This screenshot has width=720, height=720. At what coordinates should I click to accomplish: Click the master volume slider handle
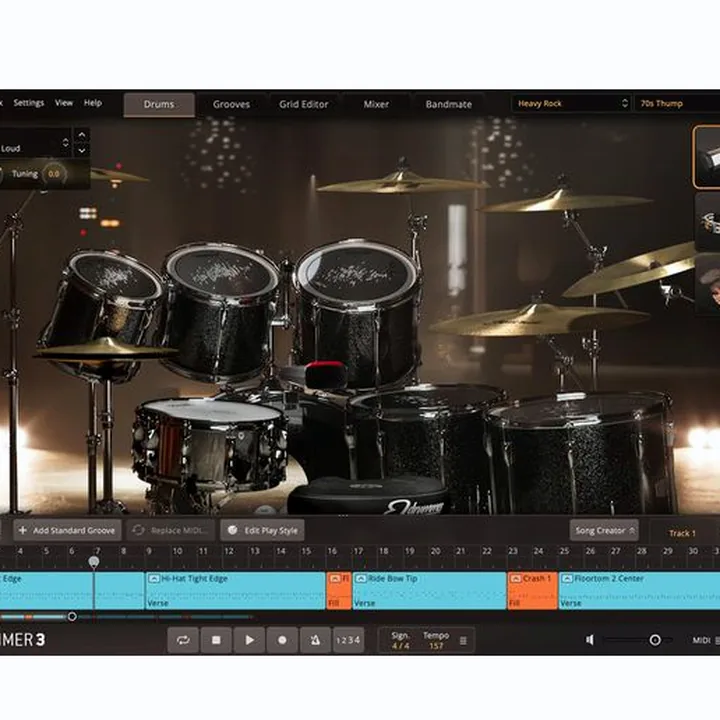pyautogui.click(x=655, y=640)
